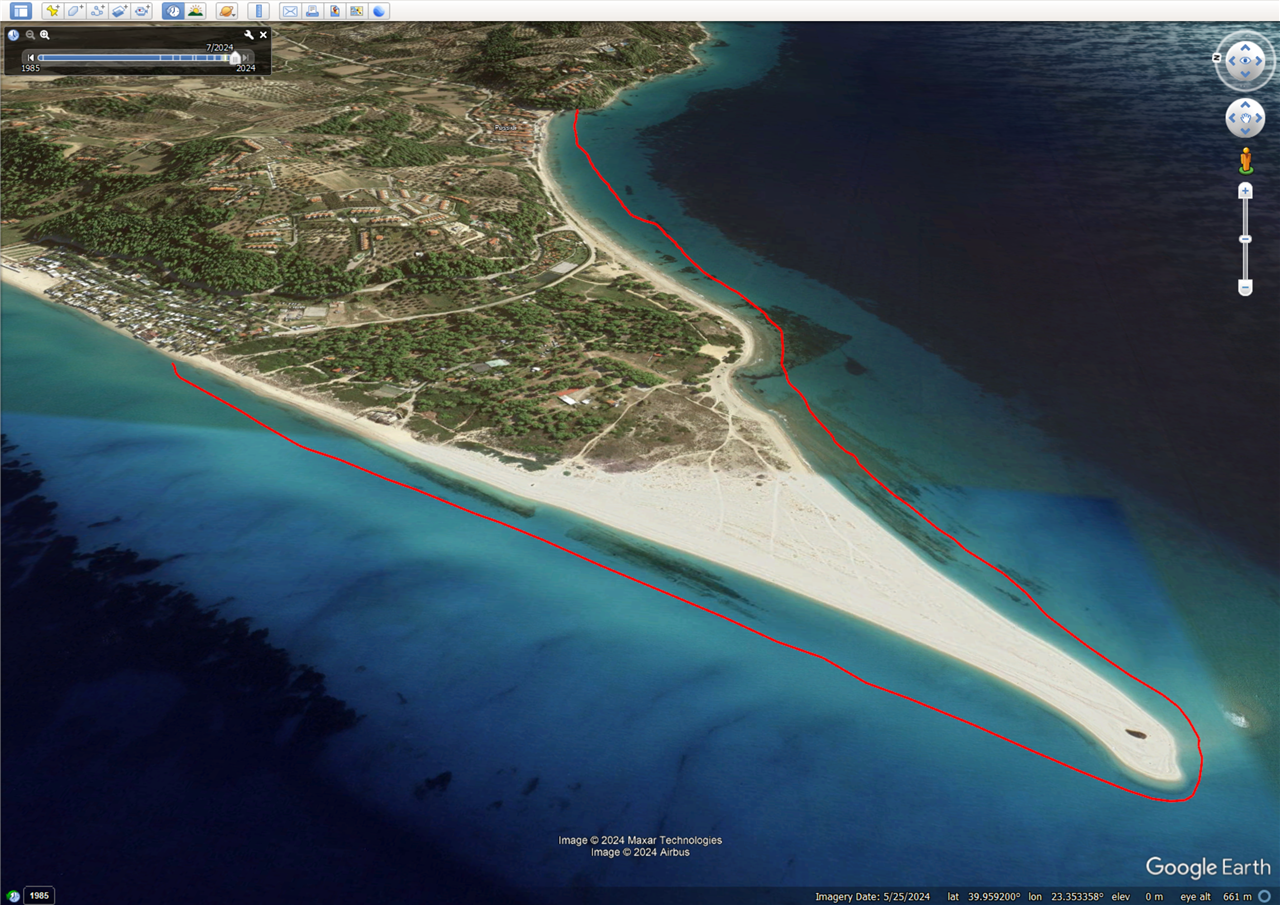This screenshot has width=1280, height=905.
Task: Toggle the historical imagery clock button
Action: tap(173, 11)
